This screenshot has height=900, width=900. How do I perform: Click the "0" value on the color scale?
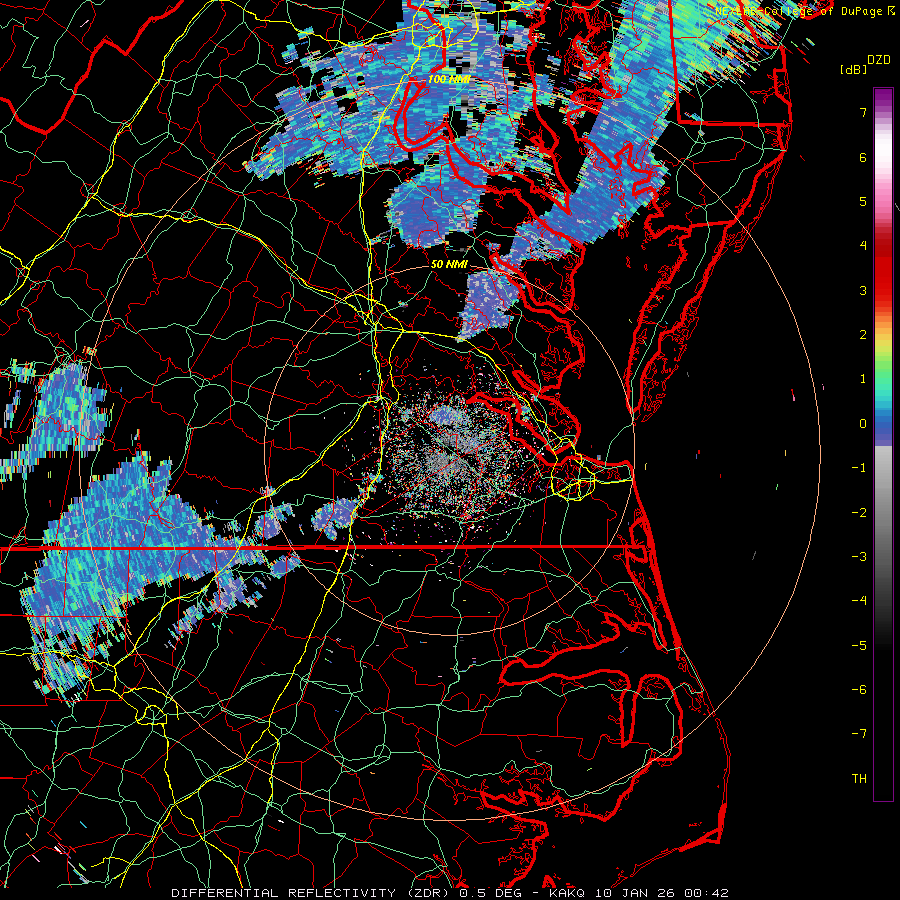(x=863, y=424)
